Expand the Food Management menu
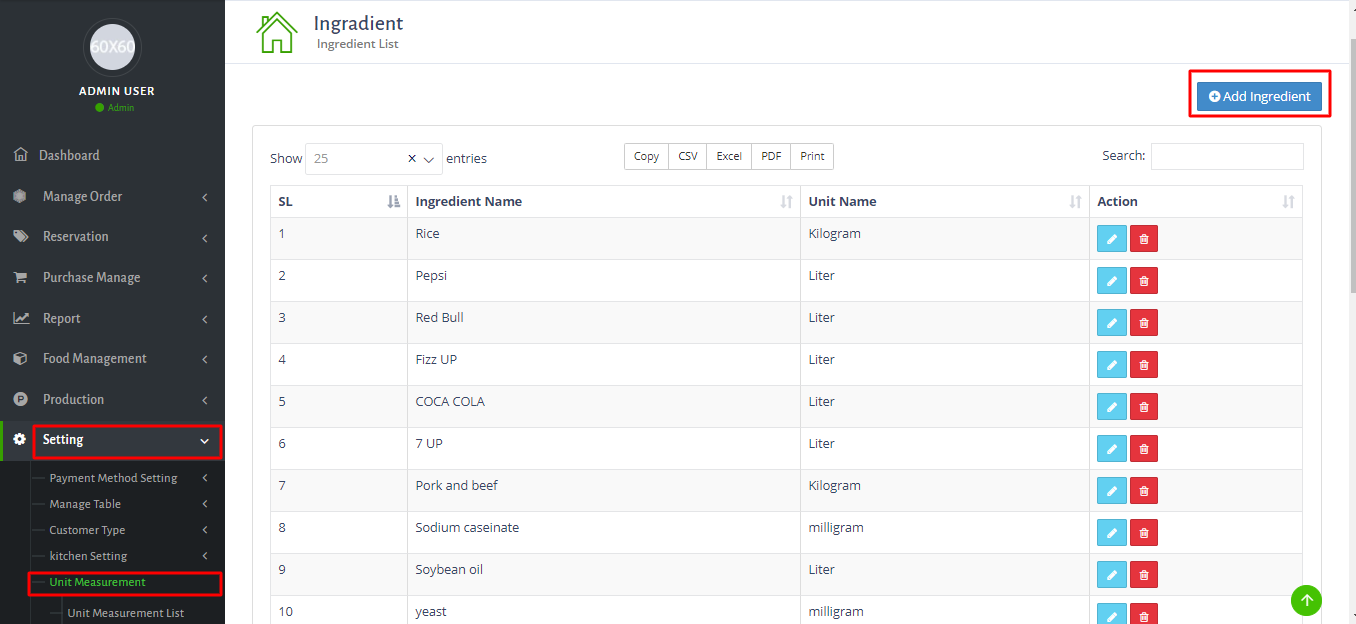The width and height of the screenshot is (1356, 624). click(94, 359)
